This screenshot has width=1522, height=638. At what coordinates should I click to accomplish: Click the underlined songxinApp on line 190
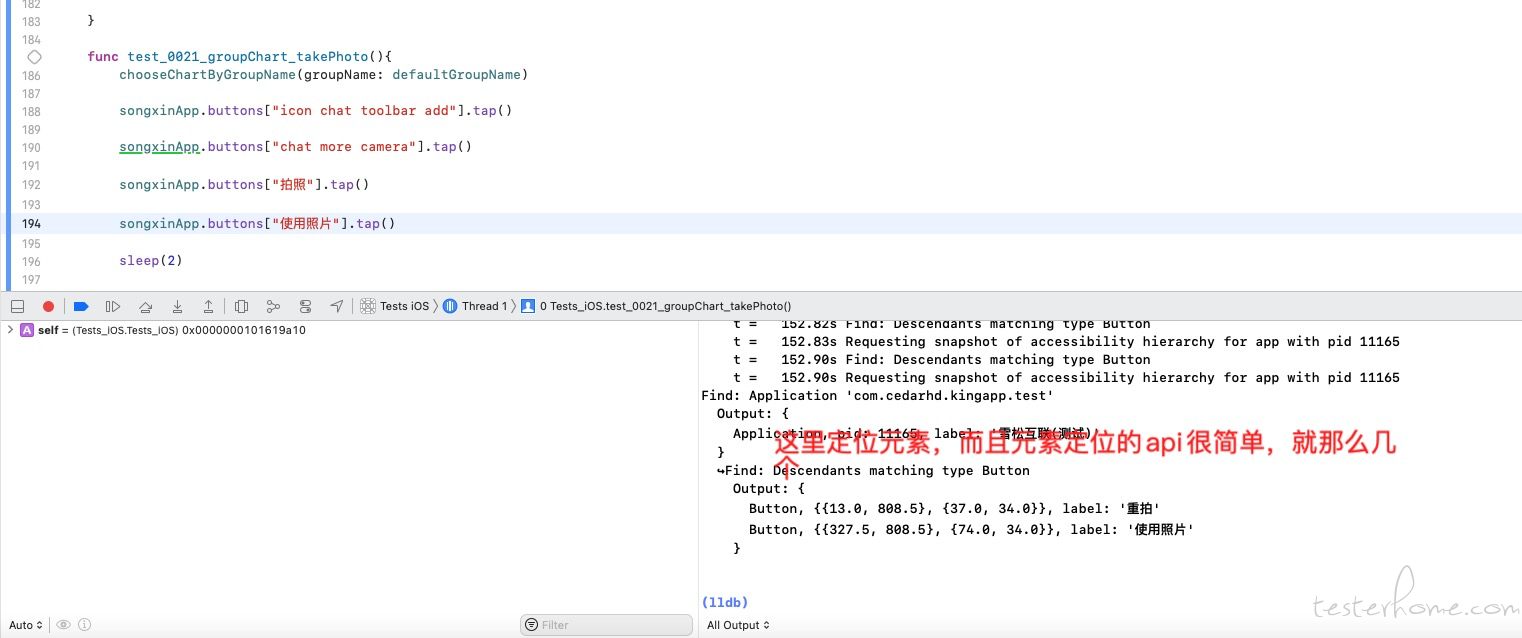click(159, 147)
